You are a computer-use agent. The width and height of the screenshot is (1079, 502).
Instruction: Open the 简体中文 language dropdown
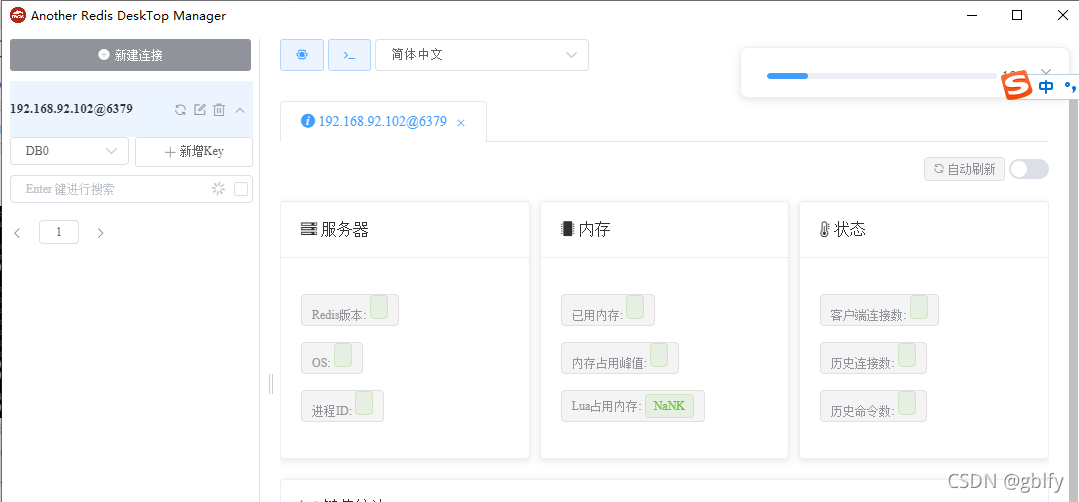tap(482, 55)
